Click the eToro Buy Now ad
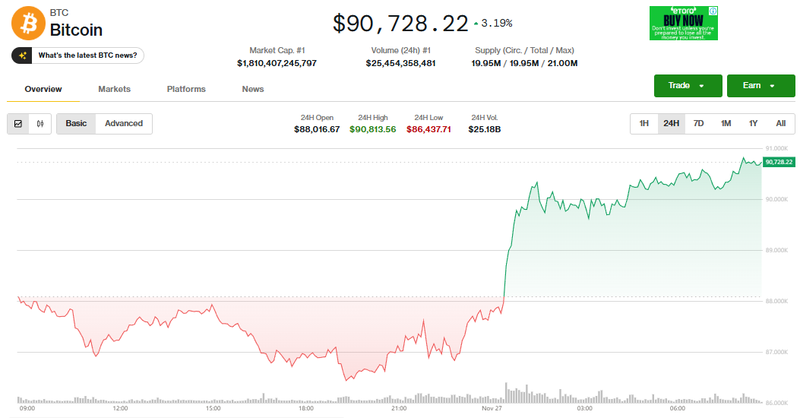800x418 pixels. 683,22
